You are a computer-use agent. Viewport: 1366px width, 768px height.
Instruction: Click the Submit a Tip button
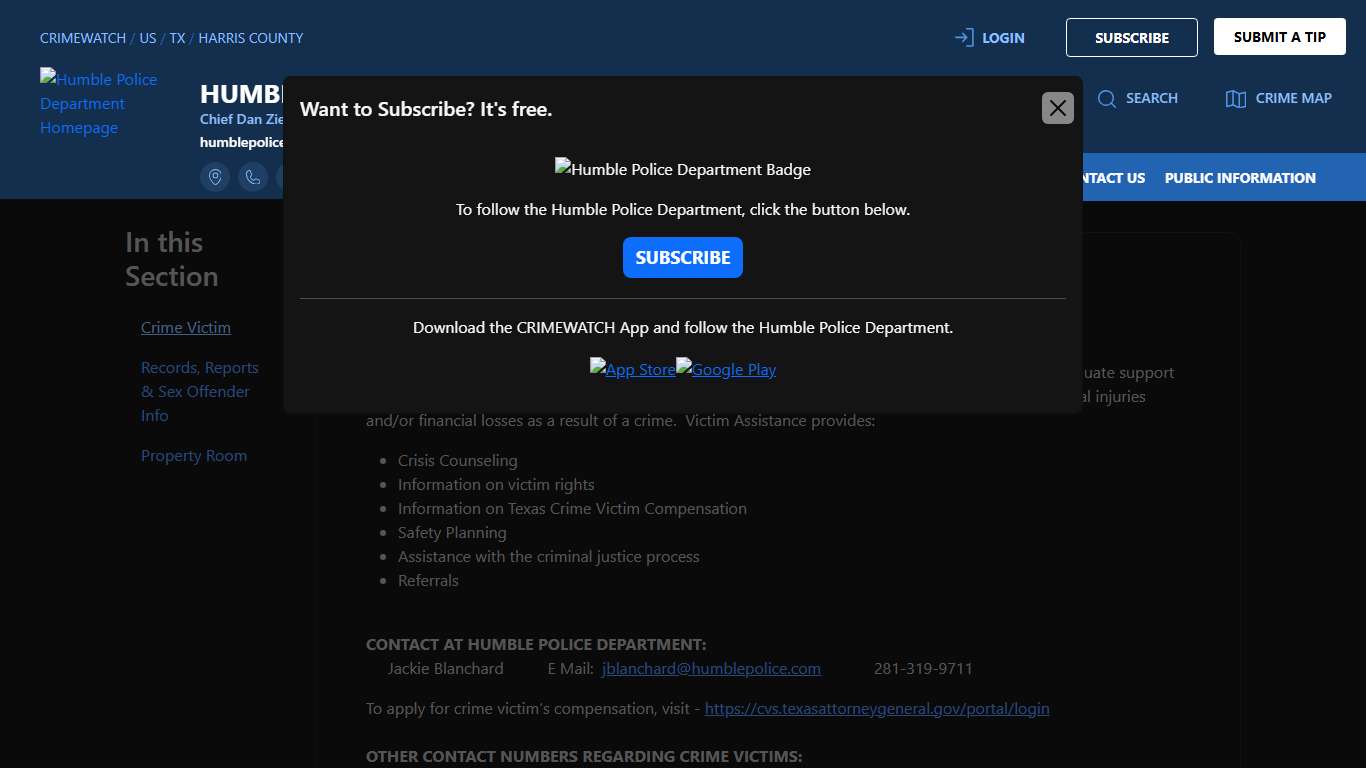coord(1279,37)
